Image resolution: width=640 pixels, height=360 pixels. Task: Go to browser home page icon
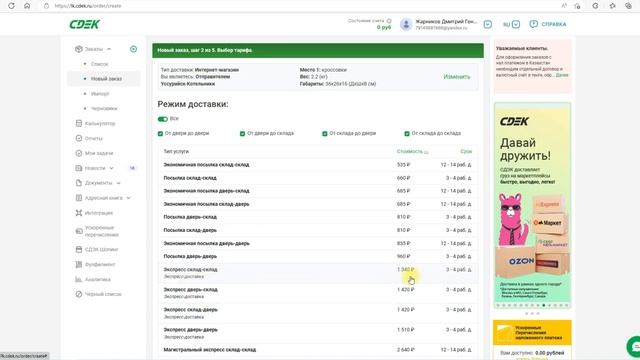(x=27, y=6)
